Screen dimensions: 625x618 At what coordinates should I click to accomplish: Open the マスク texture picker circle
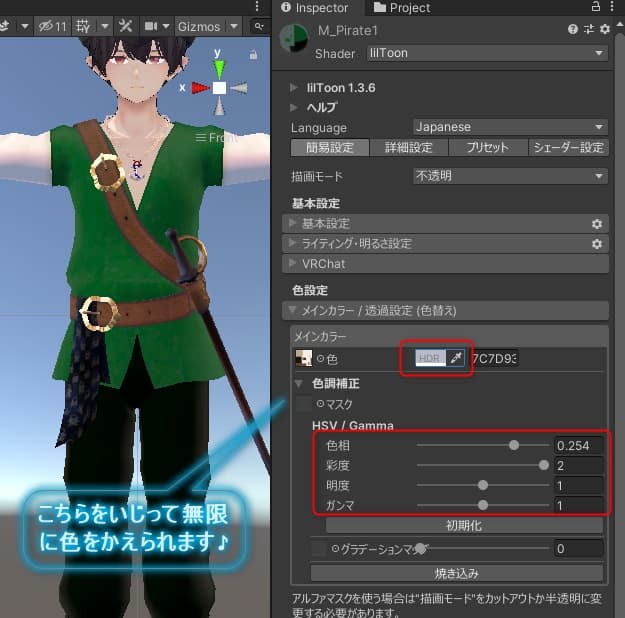[320, 404]
